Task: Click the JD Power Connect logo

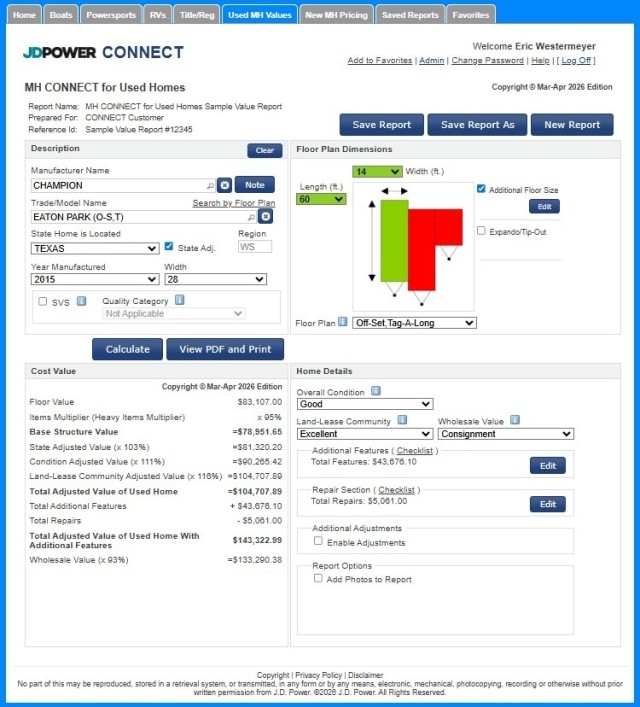Action: 103,52
